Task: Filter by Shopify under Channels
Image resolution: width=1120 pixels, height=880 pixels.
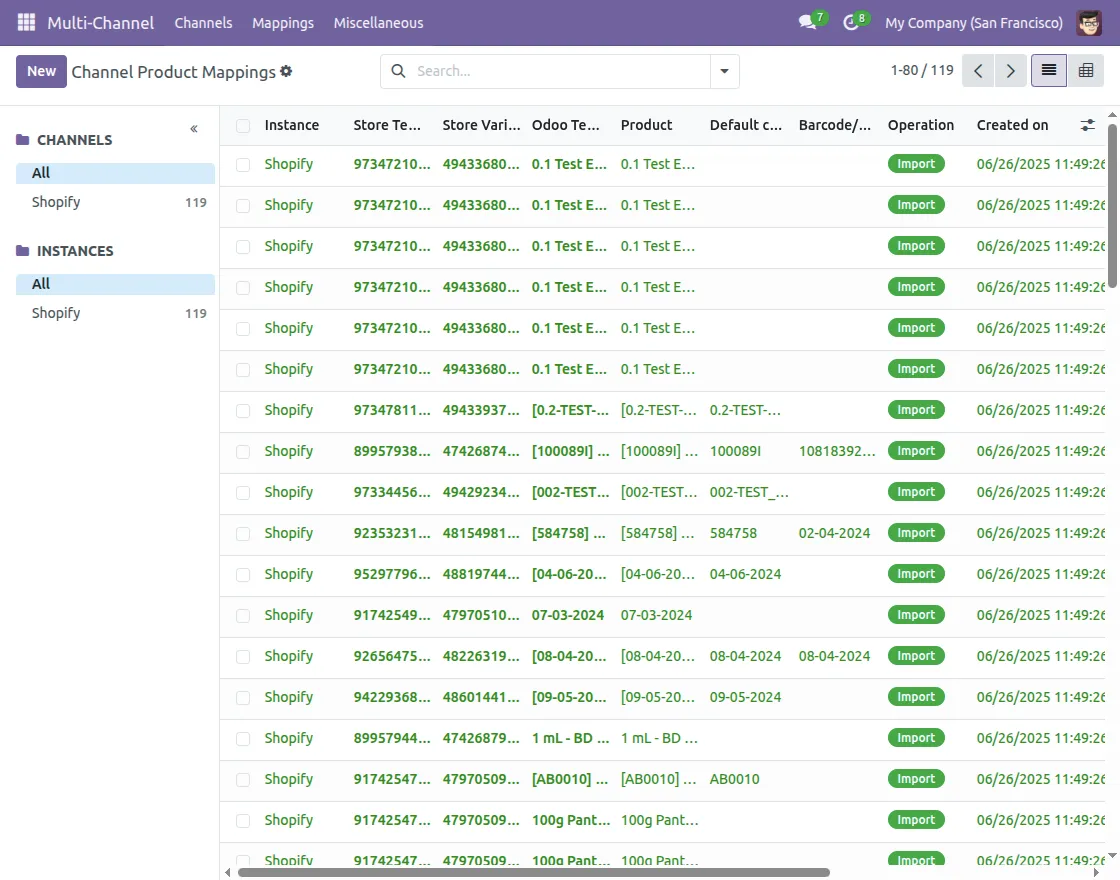Action: point(56,202)
